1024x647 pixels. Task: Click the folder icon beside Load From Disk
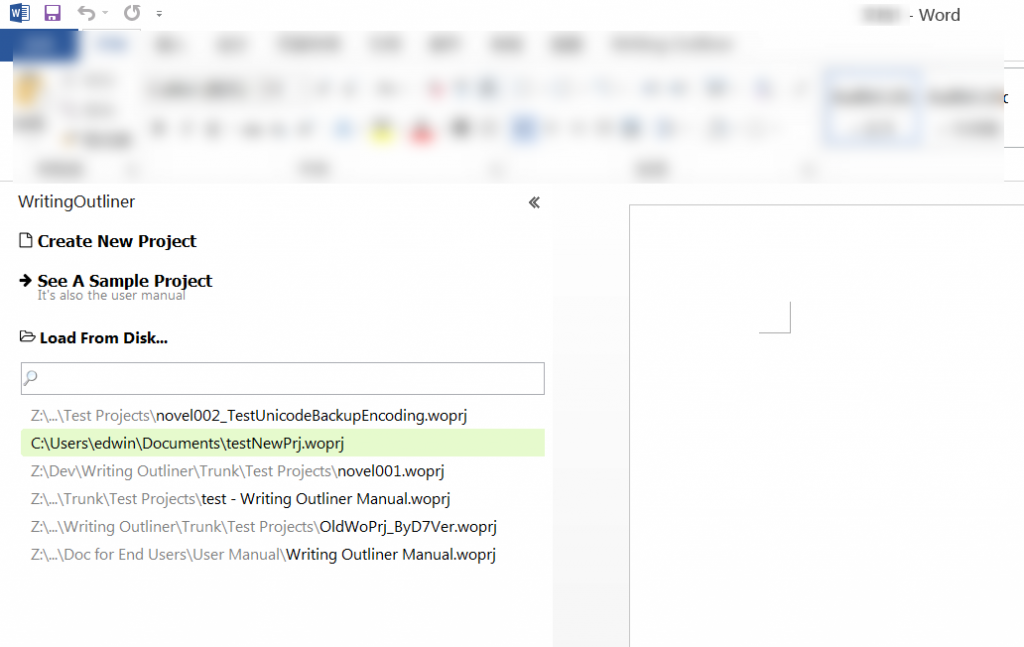(x=24, y=337)
